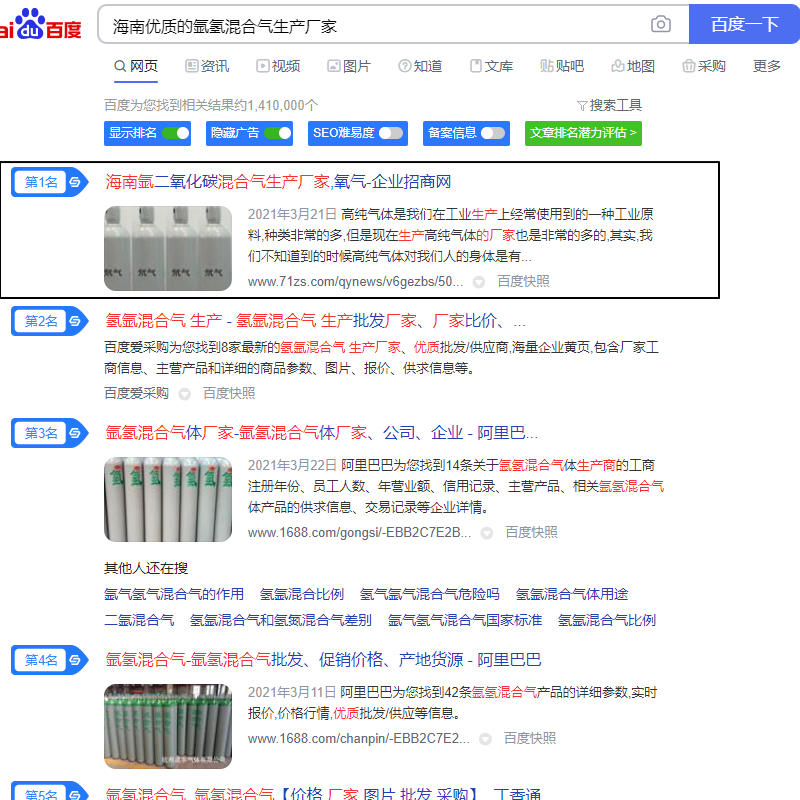Screen dimensions: 800x800
Task: Switch to the 视频 tab
Action: click(278, 66)
